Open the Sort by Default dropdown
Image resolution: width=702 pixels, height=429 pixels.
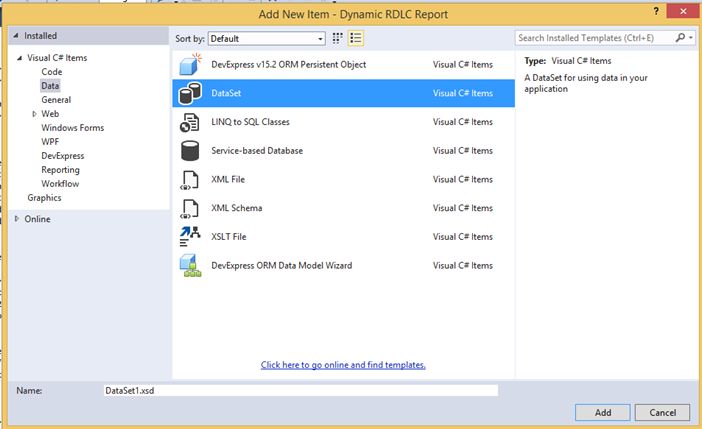[x=267, y=39]
